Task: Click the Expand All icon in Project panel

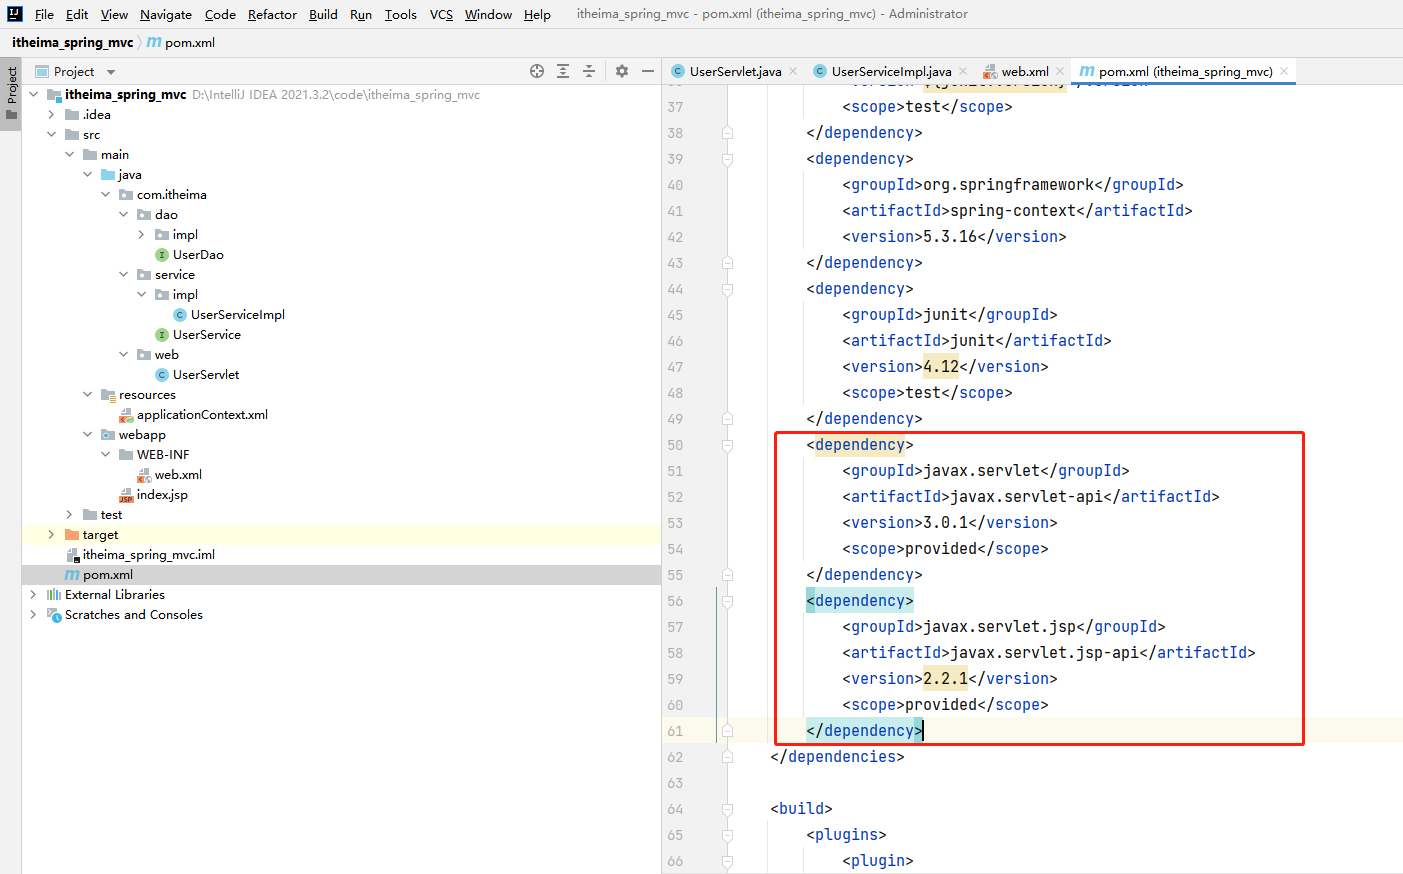Action: click(563, 71)
